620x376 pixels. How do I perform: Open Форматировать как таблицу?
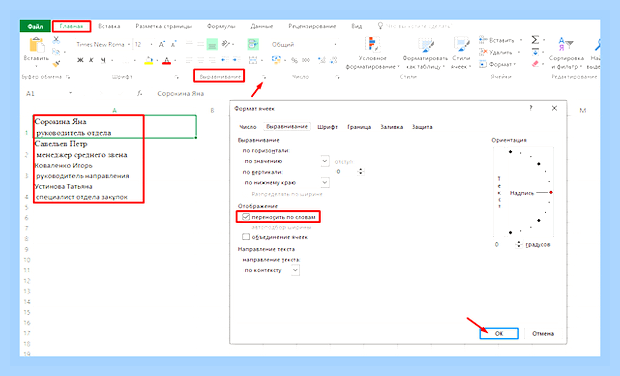tap(425, 53)
